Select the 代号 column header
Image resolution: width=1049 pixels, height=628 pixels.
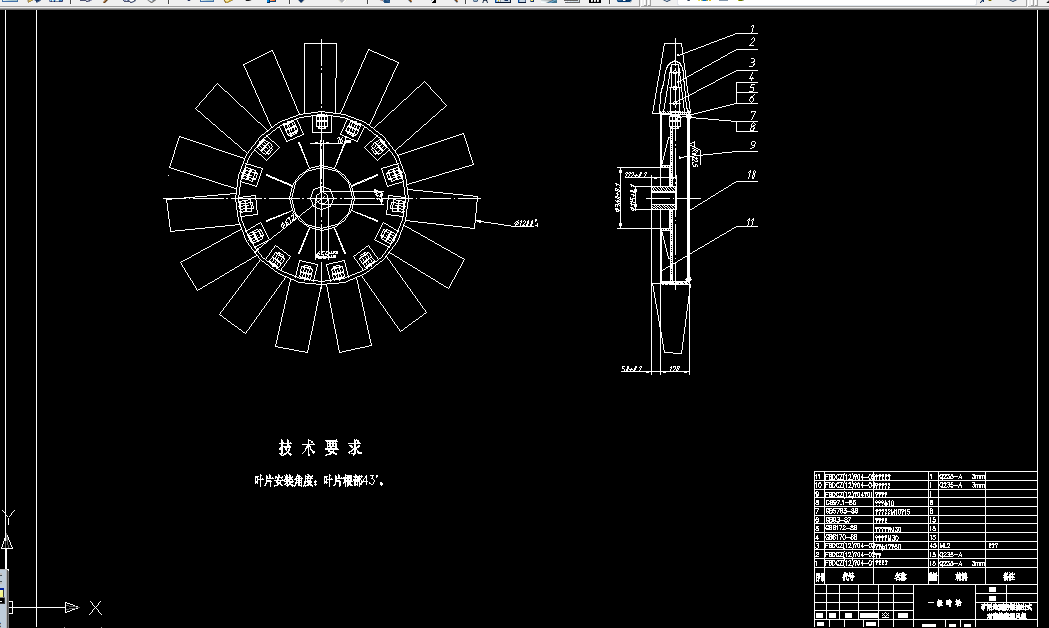tap(848, 577)
